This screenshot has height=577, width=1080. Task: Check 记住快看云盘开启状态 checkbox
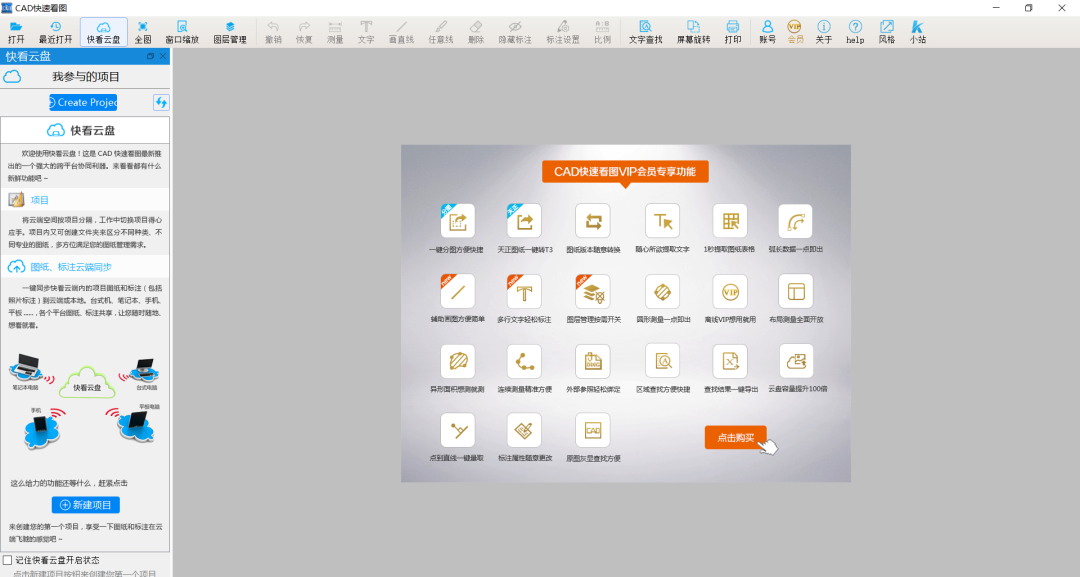[8, 560]
